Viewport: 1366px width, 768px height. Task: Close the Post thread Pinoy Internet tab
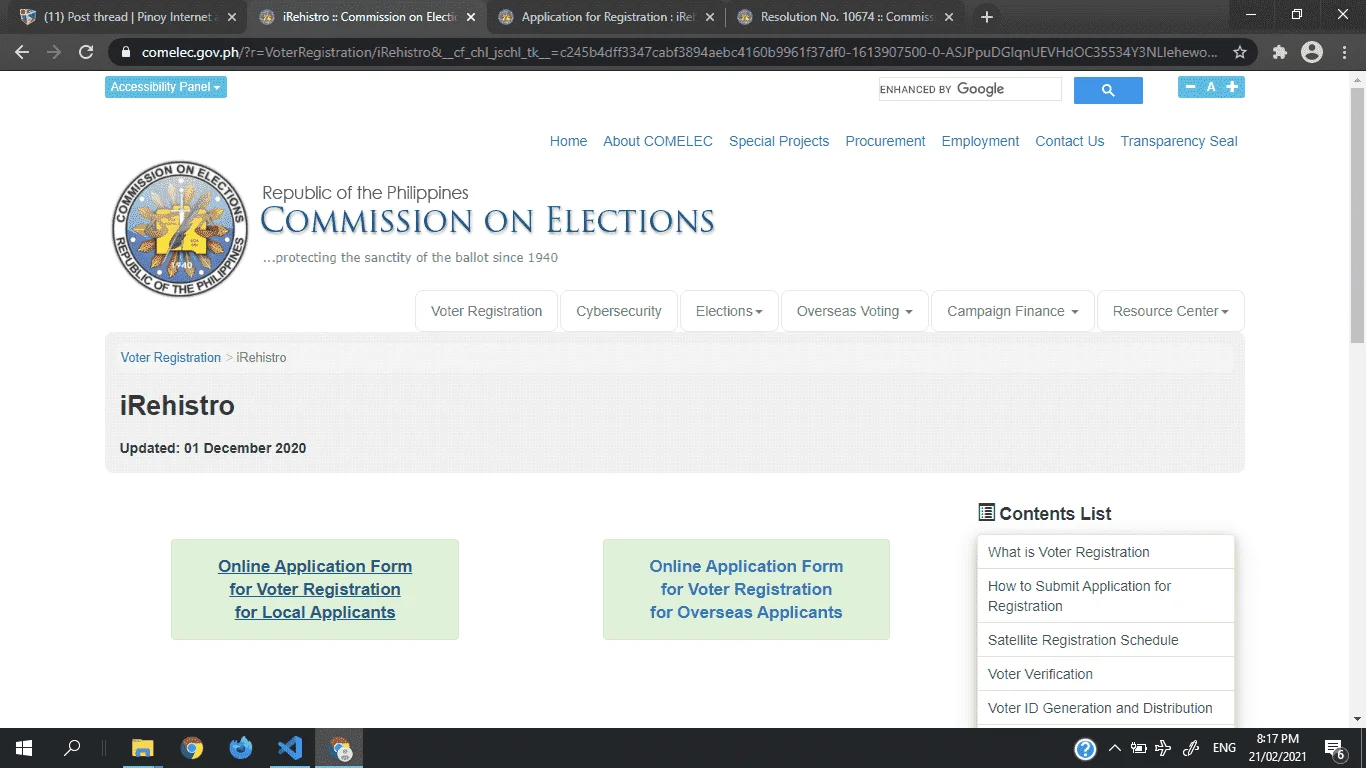(232, 17)
